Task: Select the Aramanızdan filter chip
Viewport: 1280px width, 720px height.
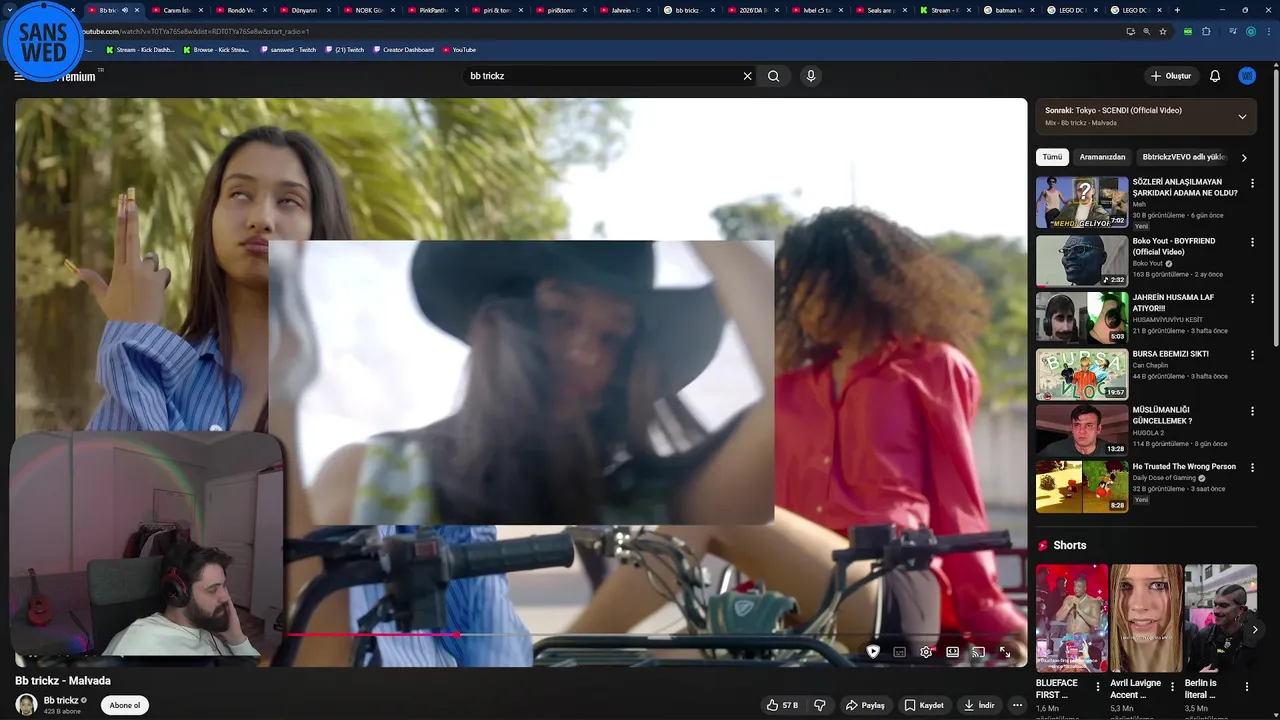Action: [1102, 157]
